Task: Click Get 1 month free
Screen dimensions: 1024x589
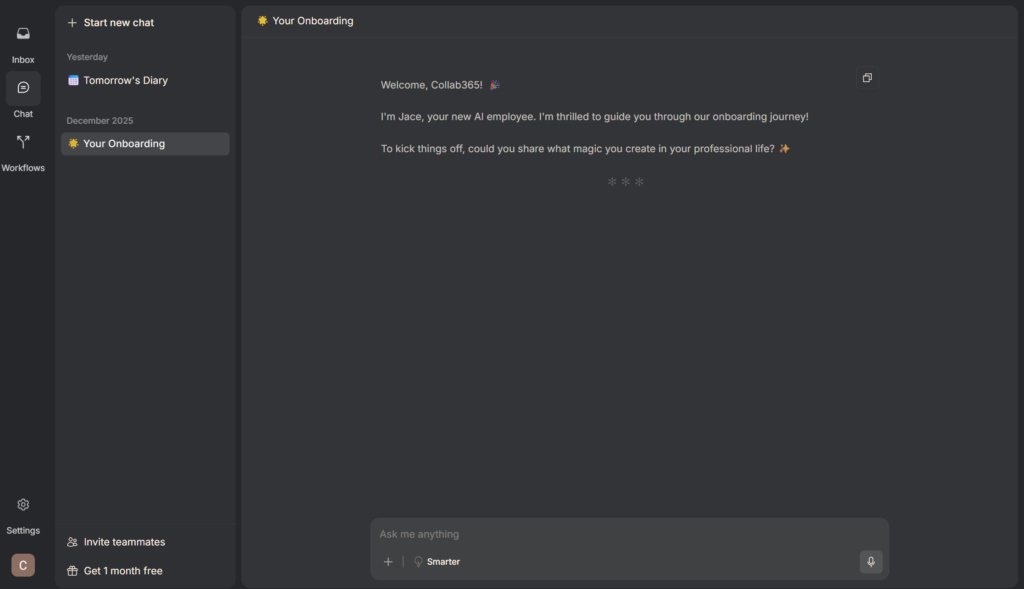Action: pos(123,571)
